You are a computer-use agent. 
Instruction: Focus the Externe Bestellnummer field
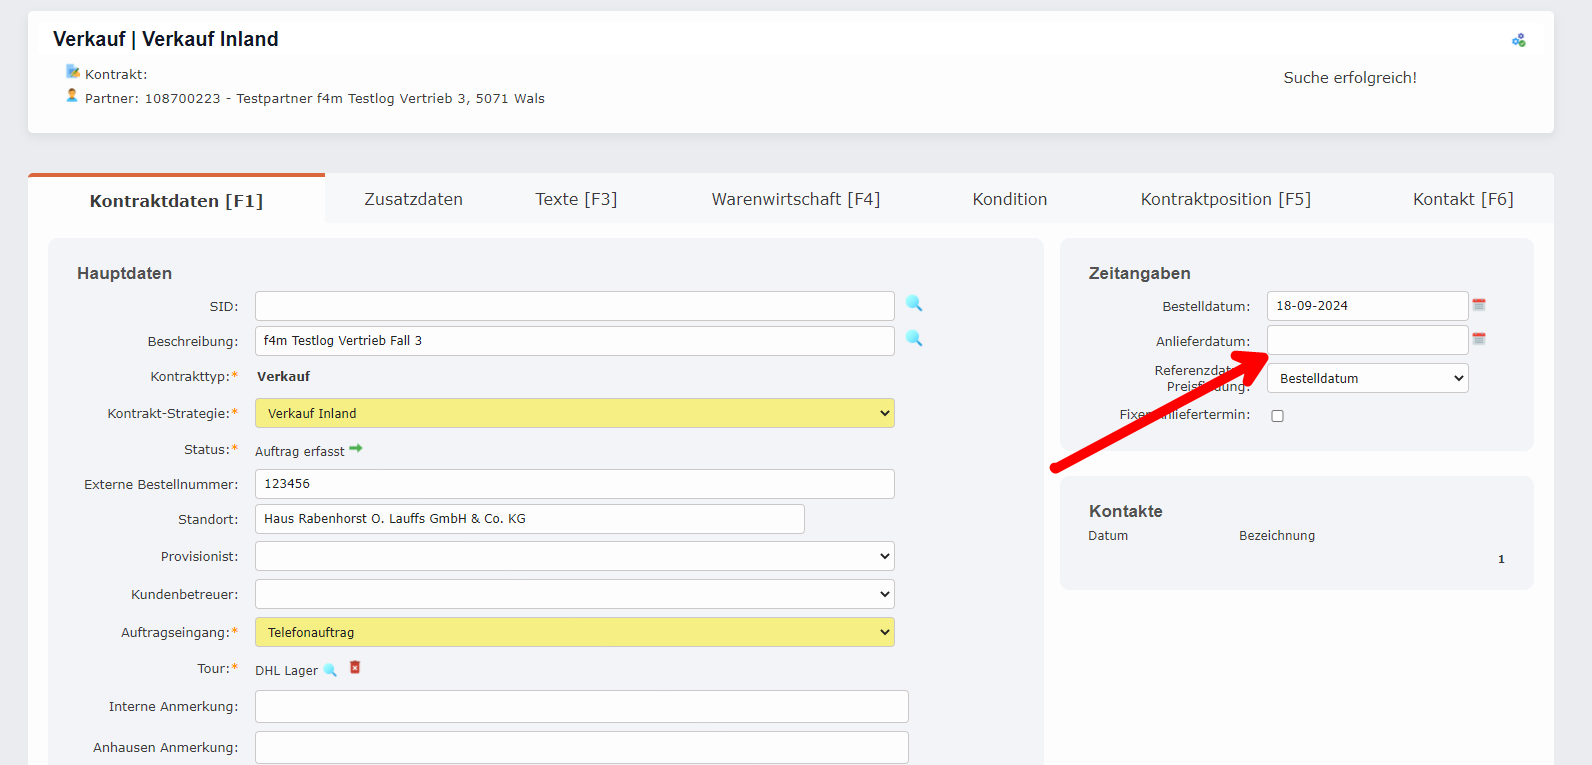tap(574, 484)
